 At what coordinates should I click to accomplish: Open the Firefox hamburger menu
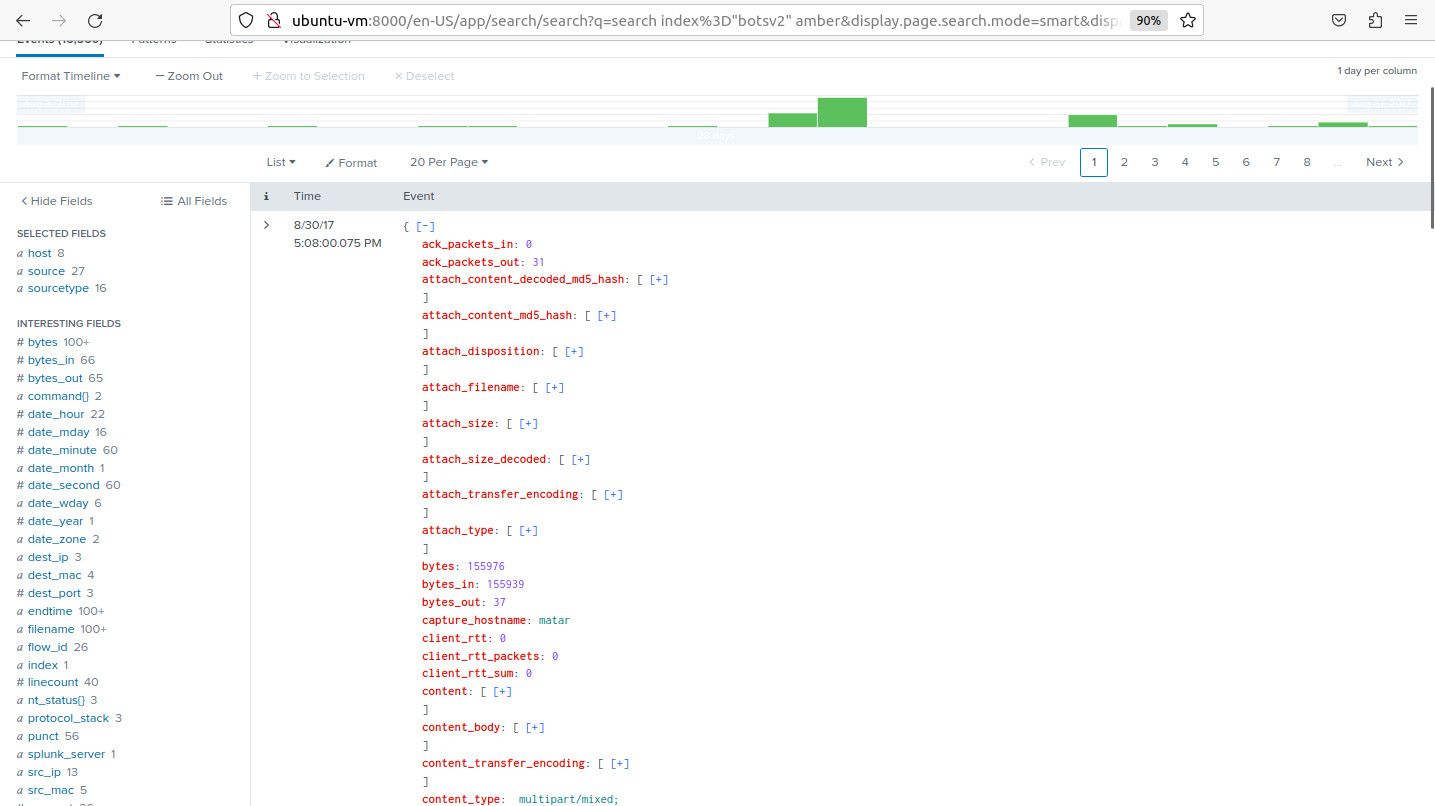(1410, 19)
